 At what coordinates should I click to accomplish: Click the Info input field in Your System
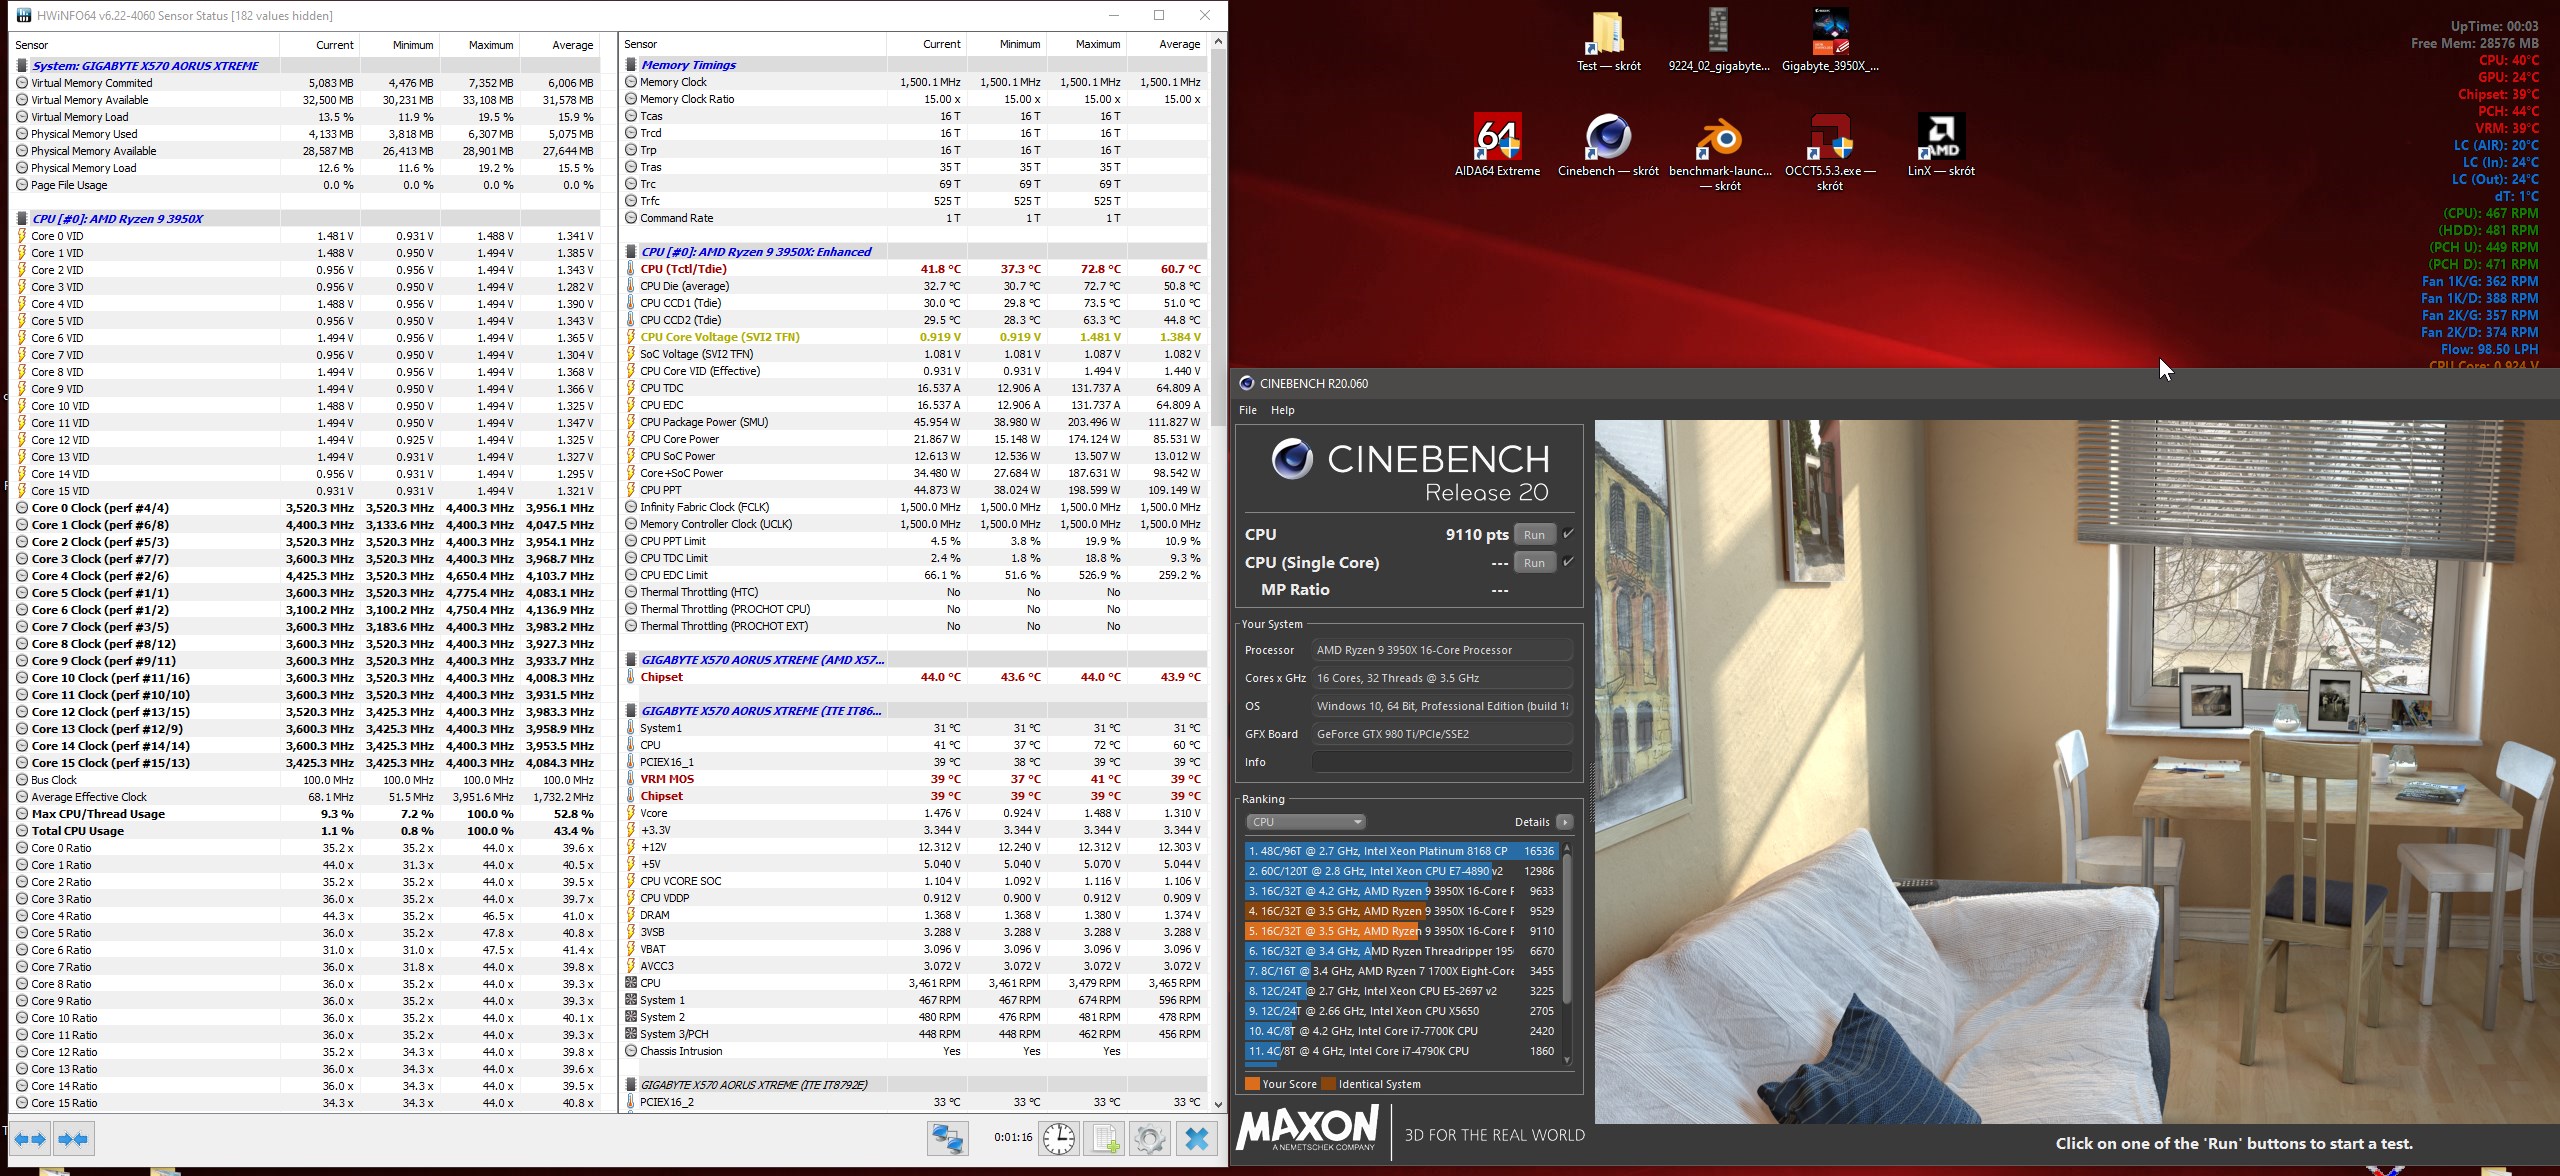[1441, 762]
